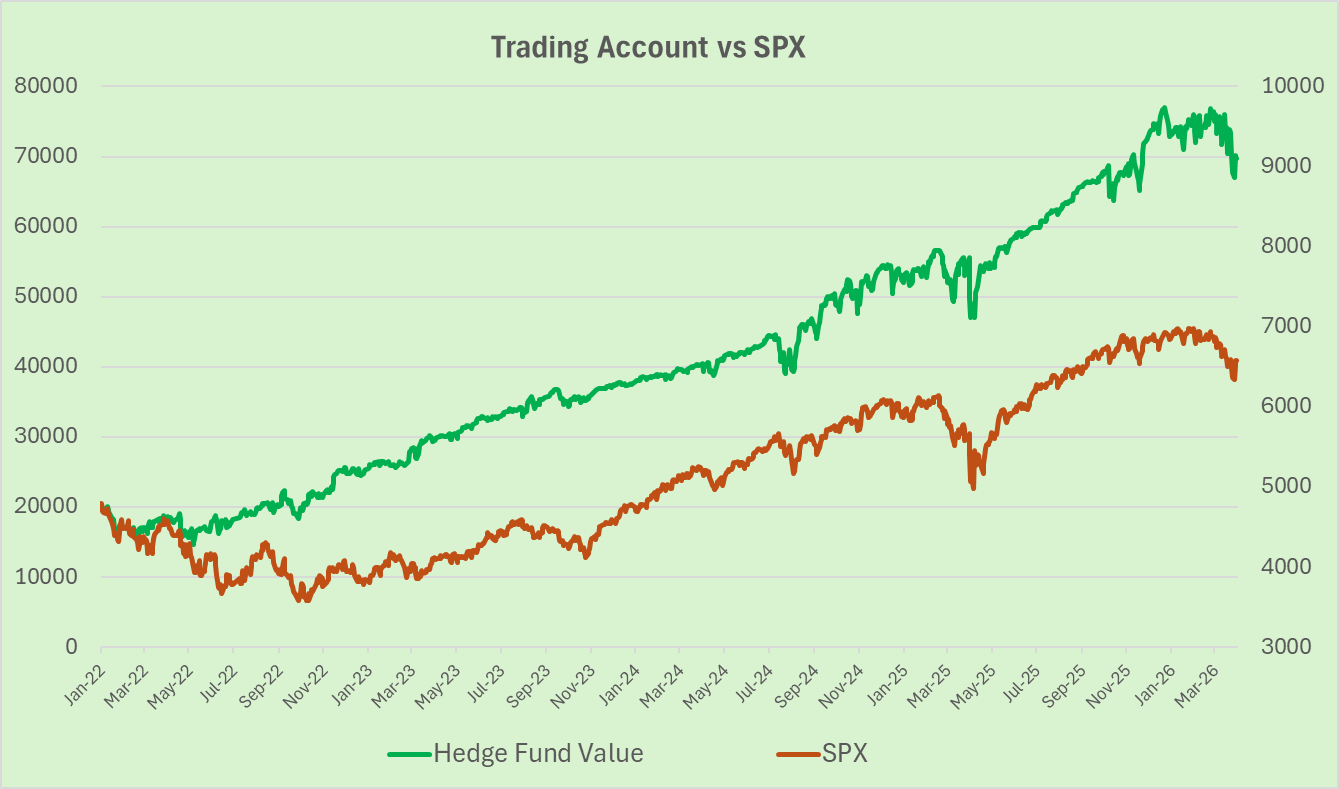Click the "Trading Account vs SPX" chart title
Image resolution: width=1339 pixels, height=789 pixels.
648,48
